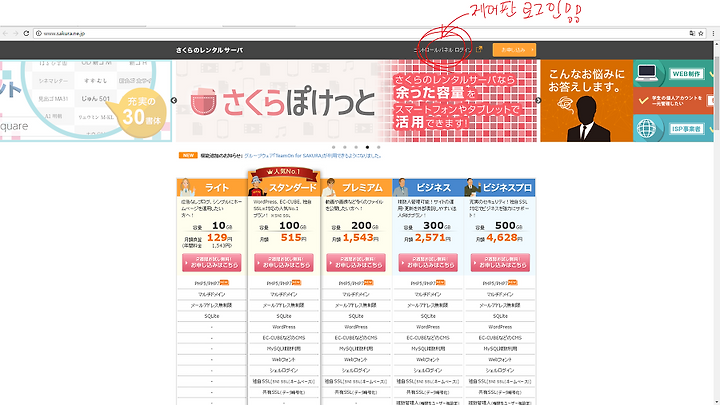Select the fifth carousel pagination dot
Screen dimensions: 720x405
click(378, 147)
